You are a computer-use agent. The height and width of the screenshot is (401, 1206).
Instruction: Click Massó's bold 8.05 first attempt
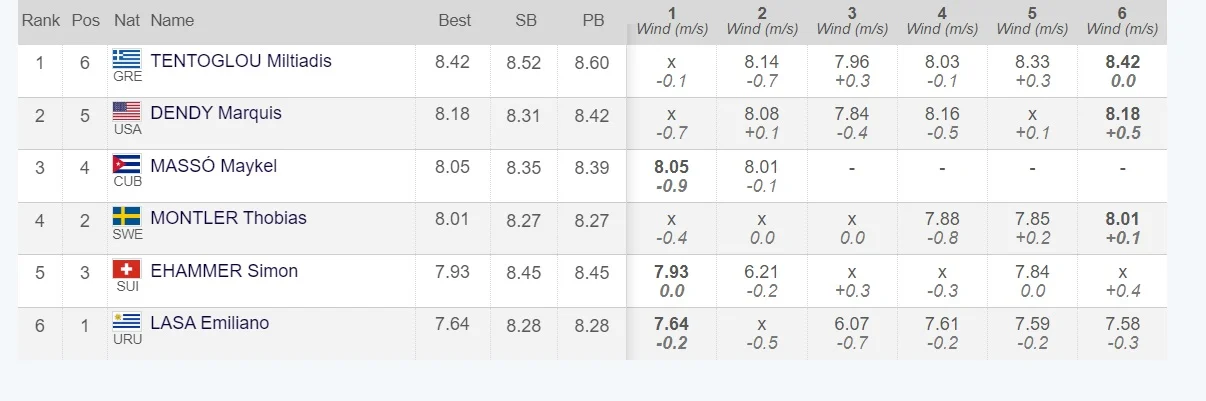click(x=671, y=167)
